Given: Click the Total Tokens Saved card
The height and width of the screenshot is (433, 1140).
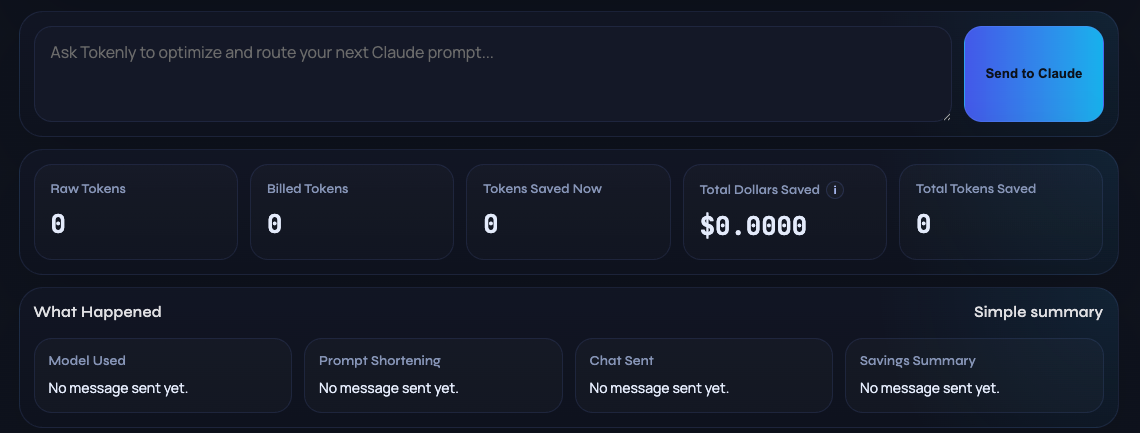Looking at the screenshot, I should tap(1001, 212).
